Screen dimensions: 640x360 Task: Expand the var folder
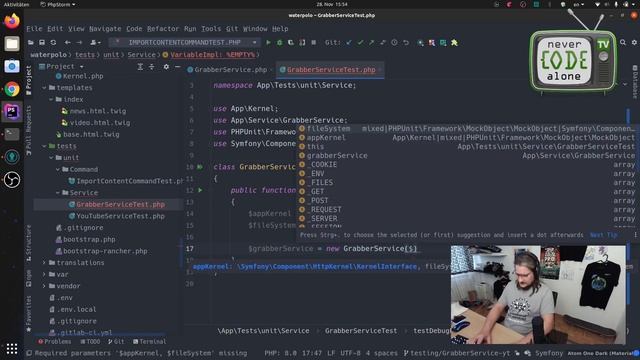pos(44,274)
